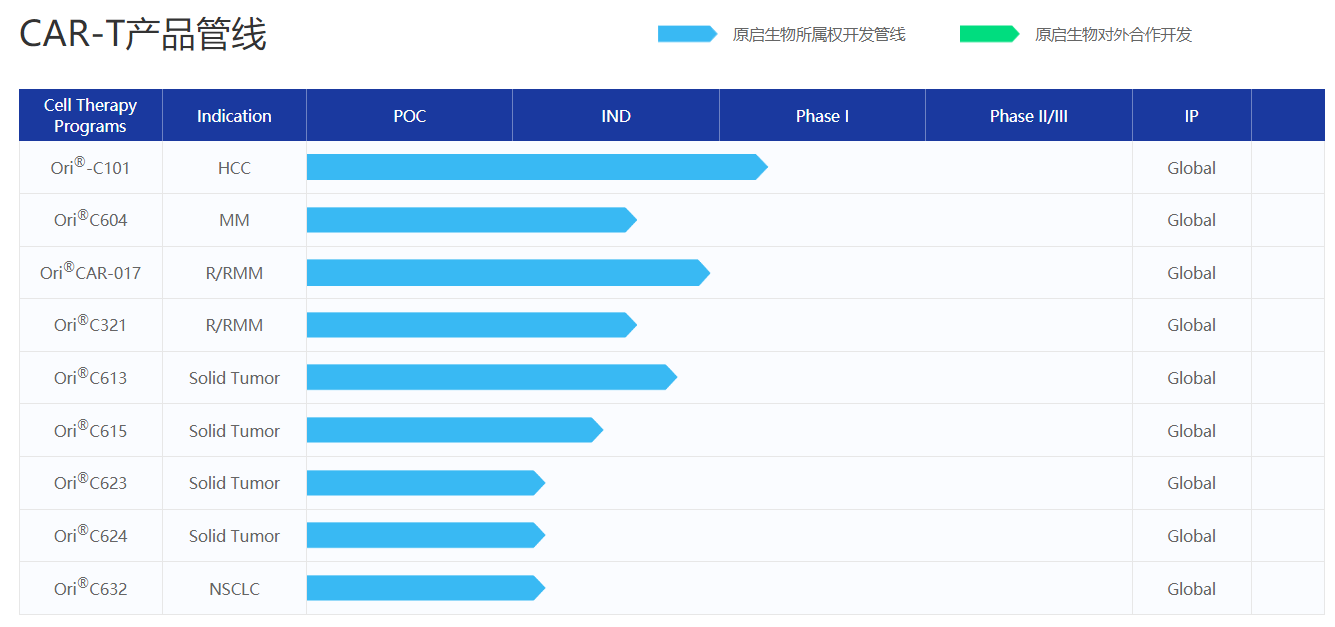Click the Ori C624 program name
The image size is (1335, 627).
point(90,536)
